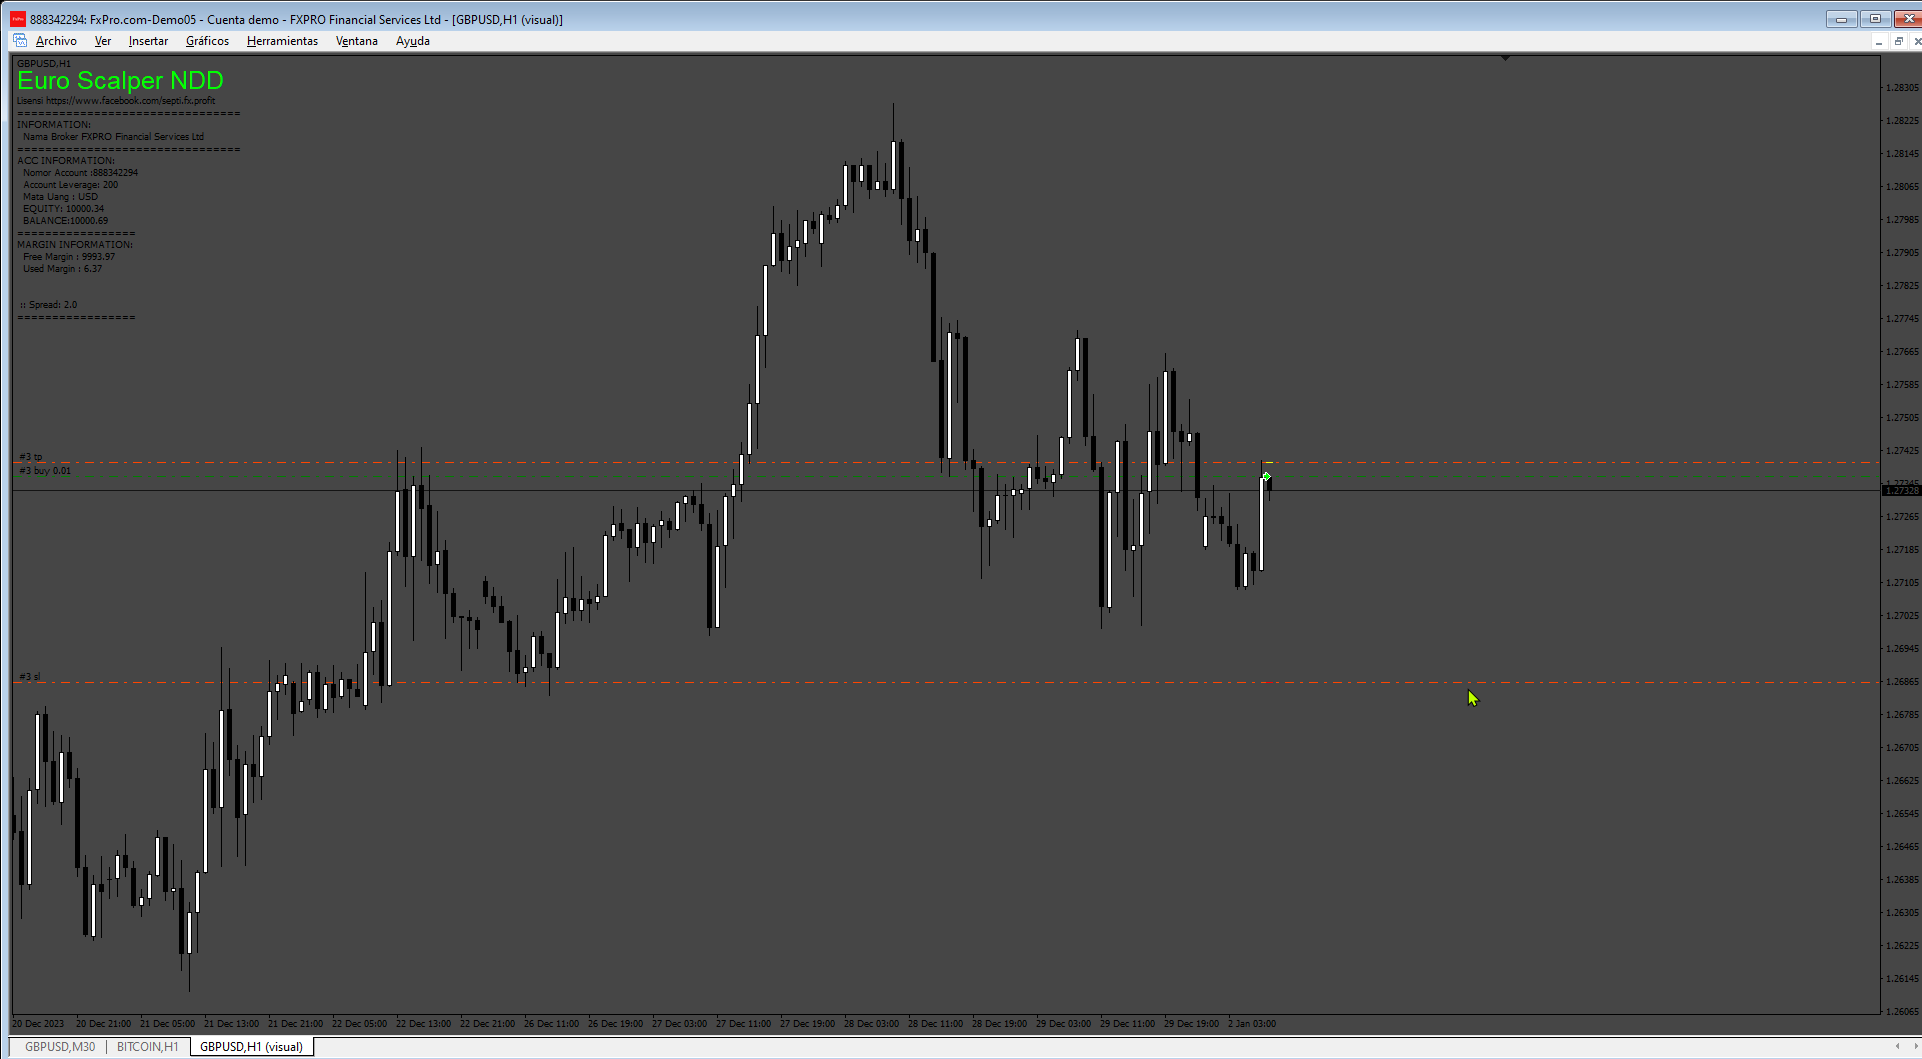Click the 1.26865 price axis label

pyautogui.click(x=1902, y=682)
